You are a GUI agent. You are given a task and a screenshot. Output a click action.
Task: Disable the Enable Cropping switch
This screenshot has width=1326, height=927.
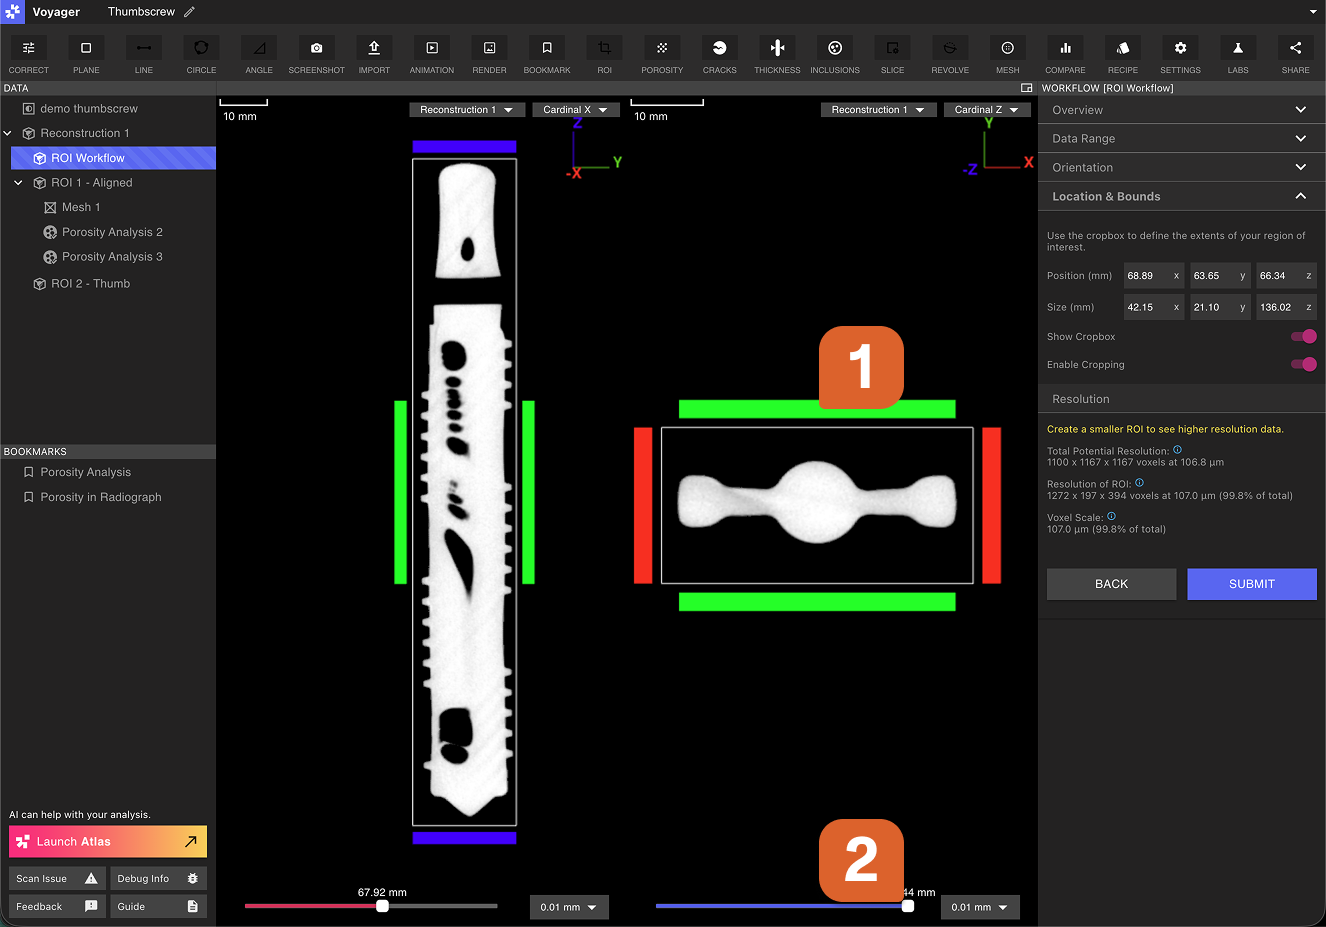pos(1303,365)
